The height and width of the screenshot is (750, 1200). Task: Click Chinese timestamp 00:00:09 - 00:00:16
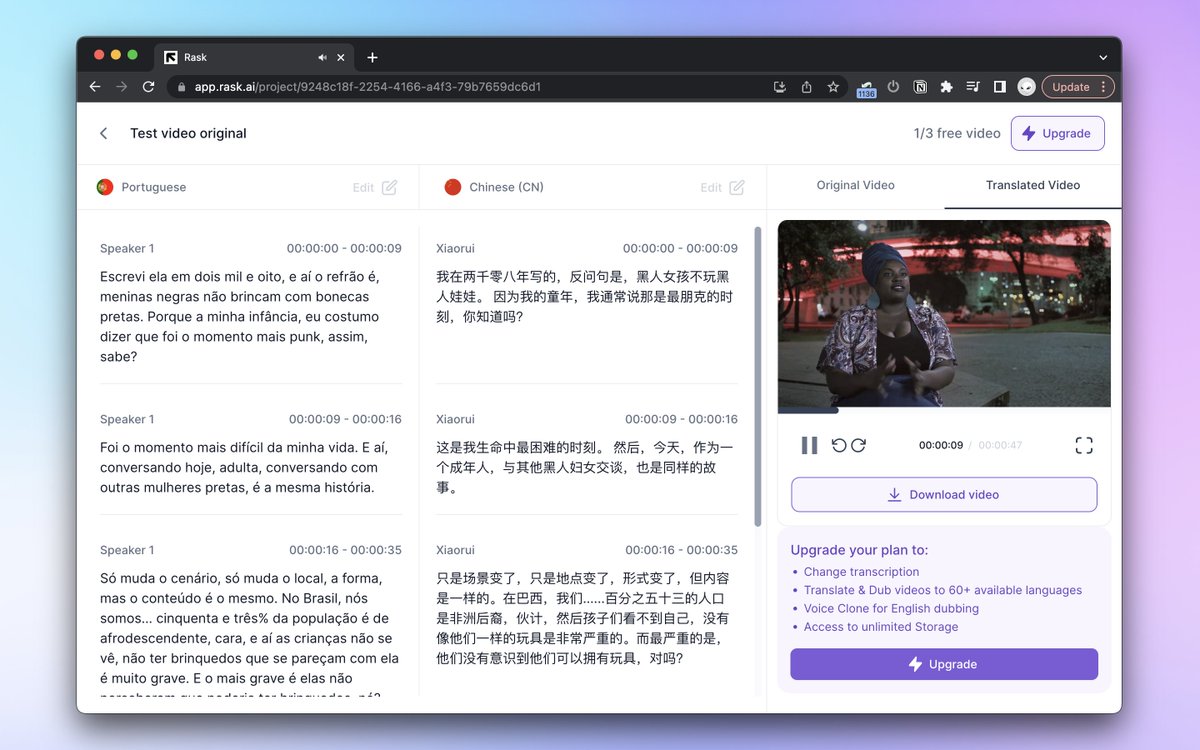pyautogui.click(x=681, y=419)
